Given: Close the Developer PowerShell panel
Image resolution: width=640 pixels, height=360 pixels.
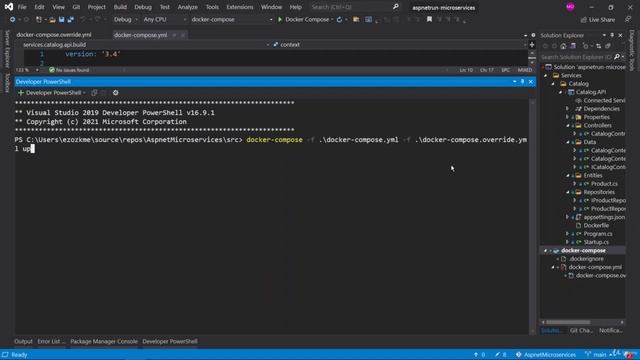Looking at the screenshot, I should click(x=531, y=82).
